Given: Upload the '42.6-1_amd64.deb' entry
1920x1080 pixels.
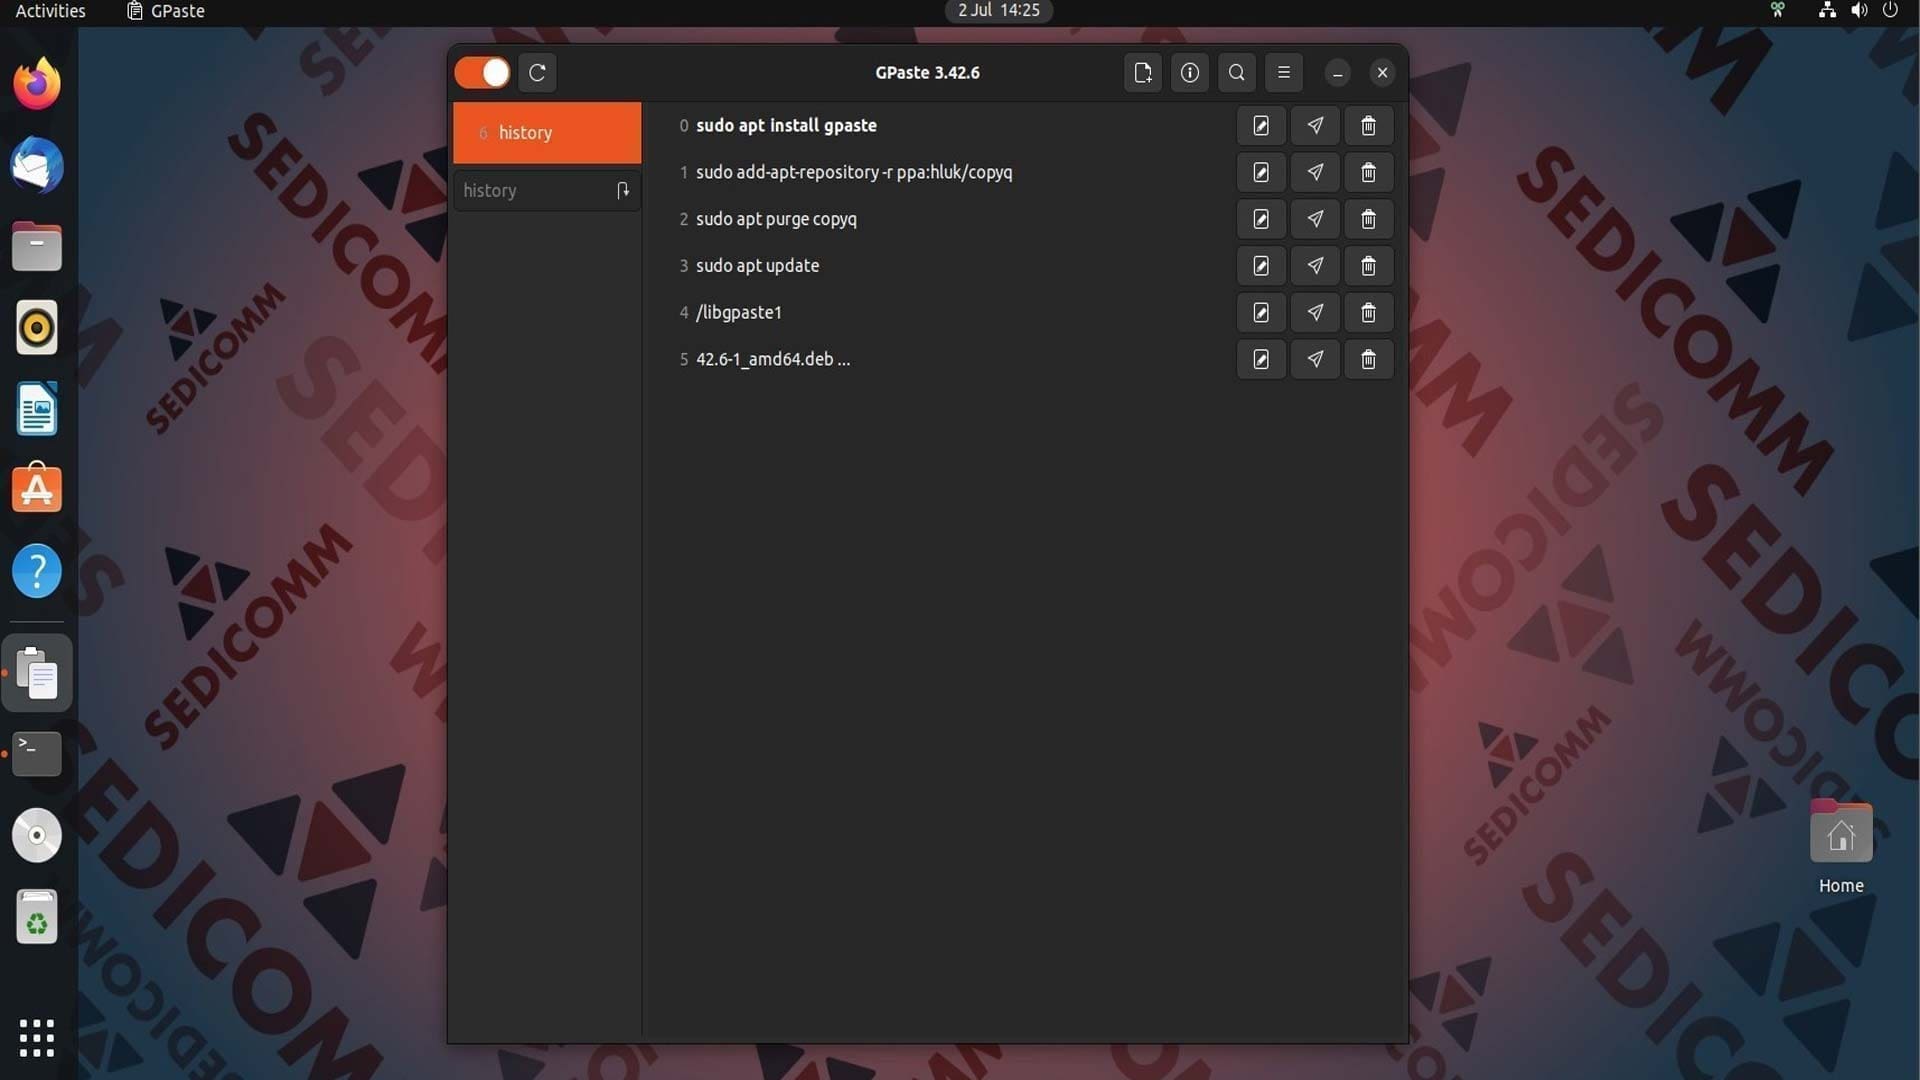Looking at the screenshot, I should [1315, 359].
